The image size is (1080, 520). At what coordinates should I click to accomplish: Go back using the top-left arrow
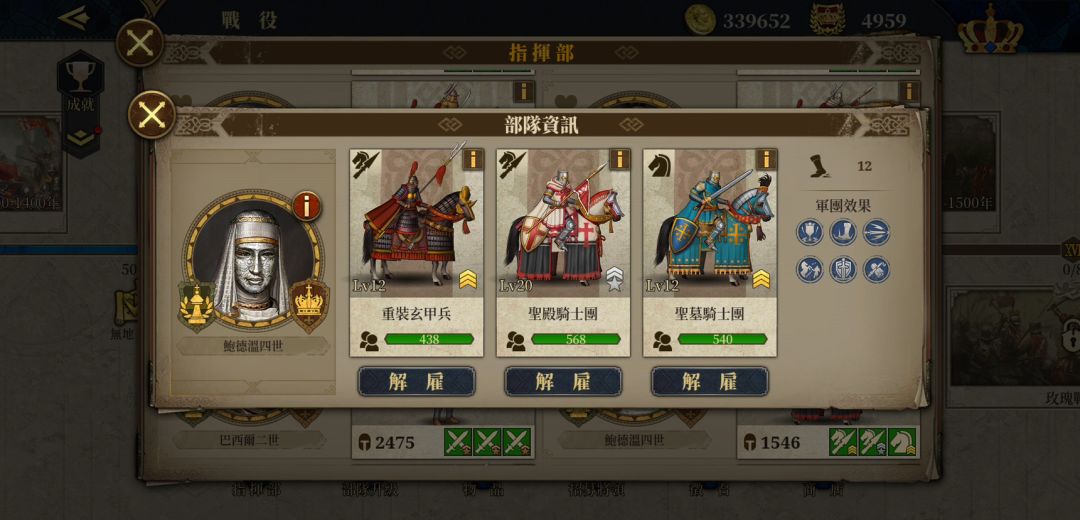coord(73,18)
